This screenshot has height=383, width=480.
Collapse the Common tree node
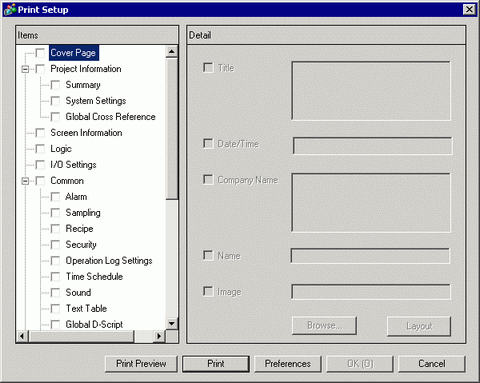[x=25, y=181]
